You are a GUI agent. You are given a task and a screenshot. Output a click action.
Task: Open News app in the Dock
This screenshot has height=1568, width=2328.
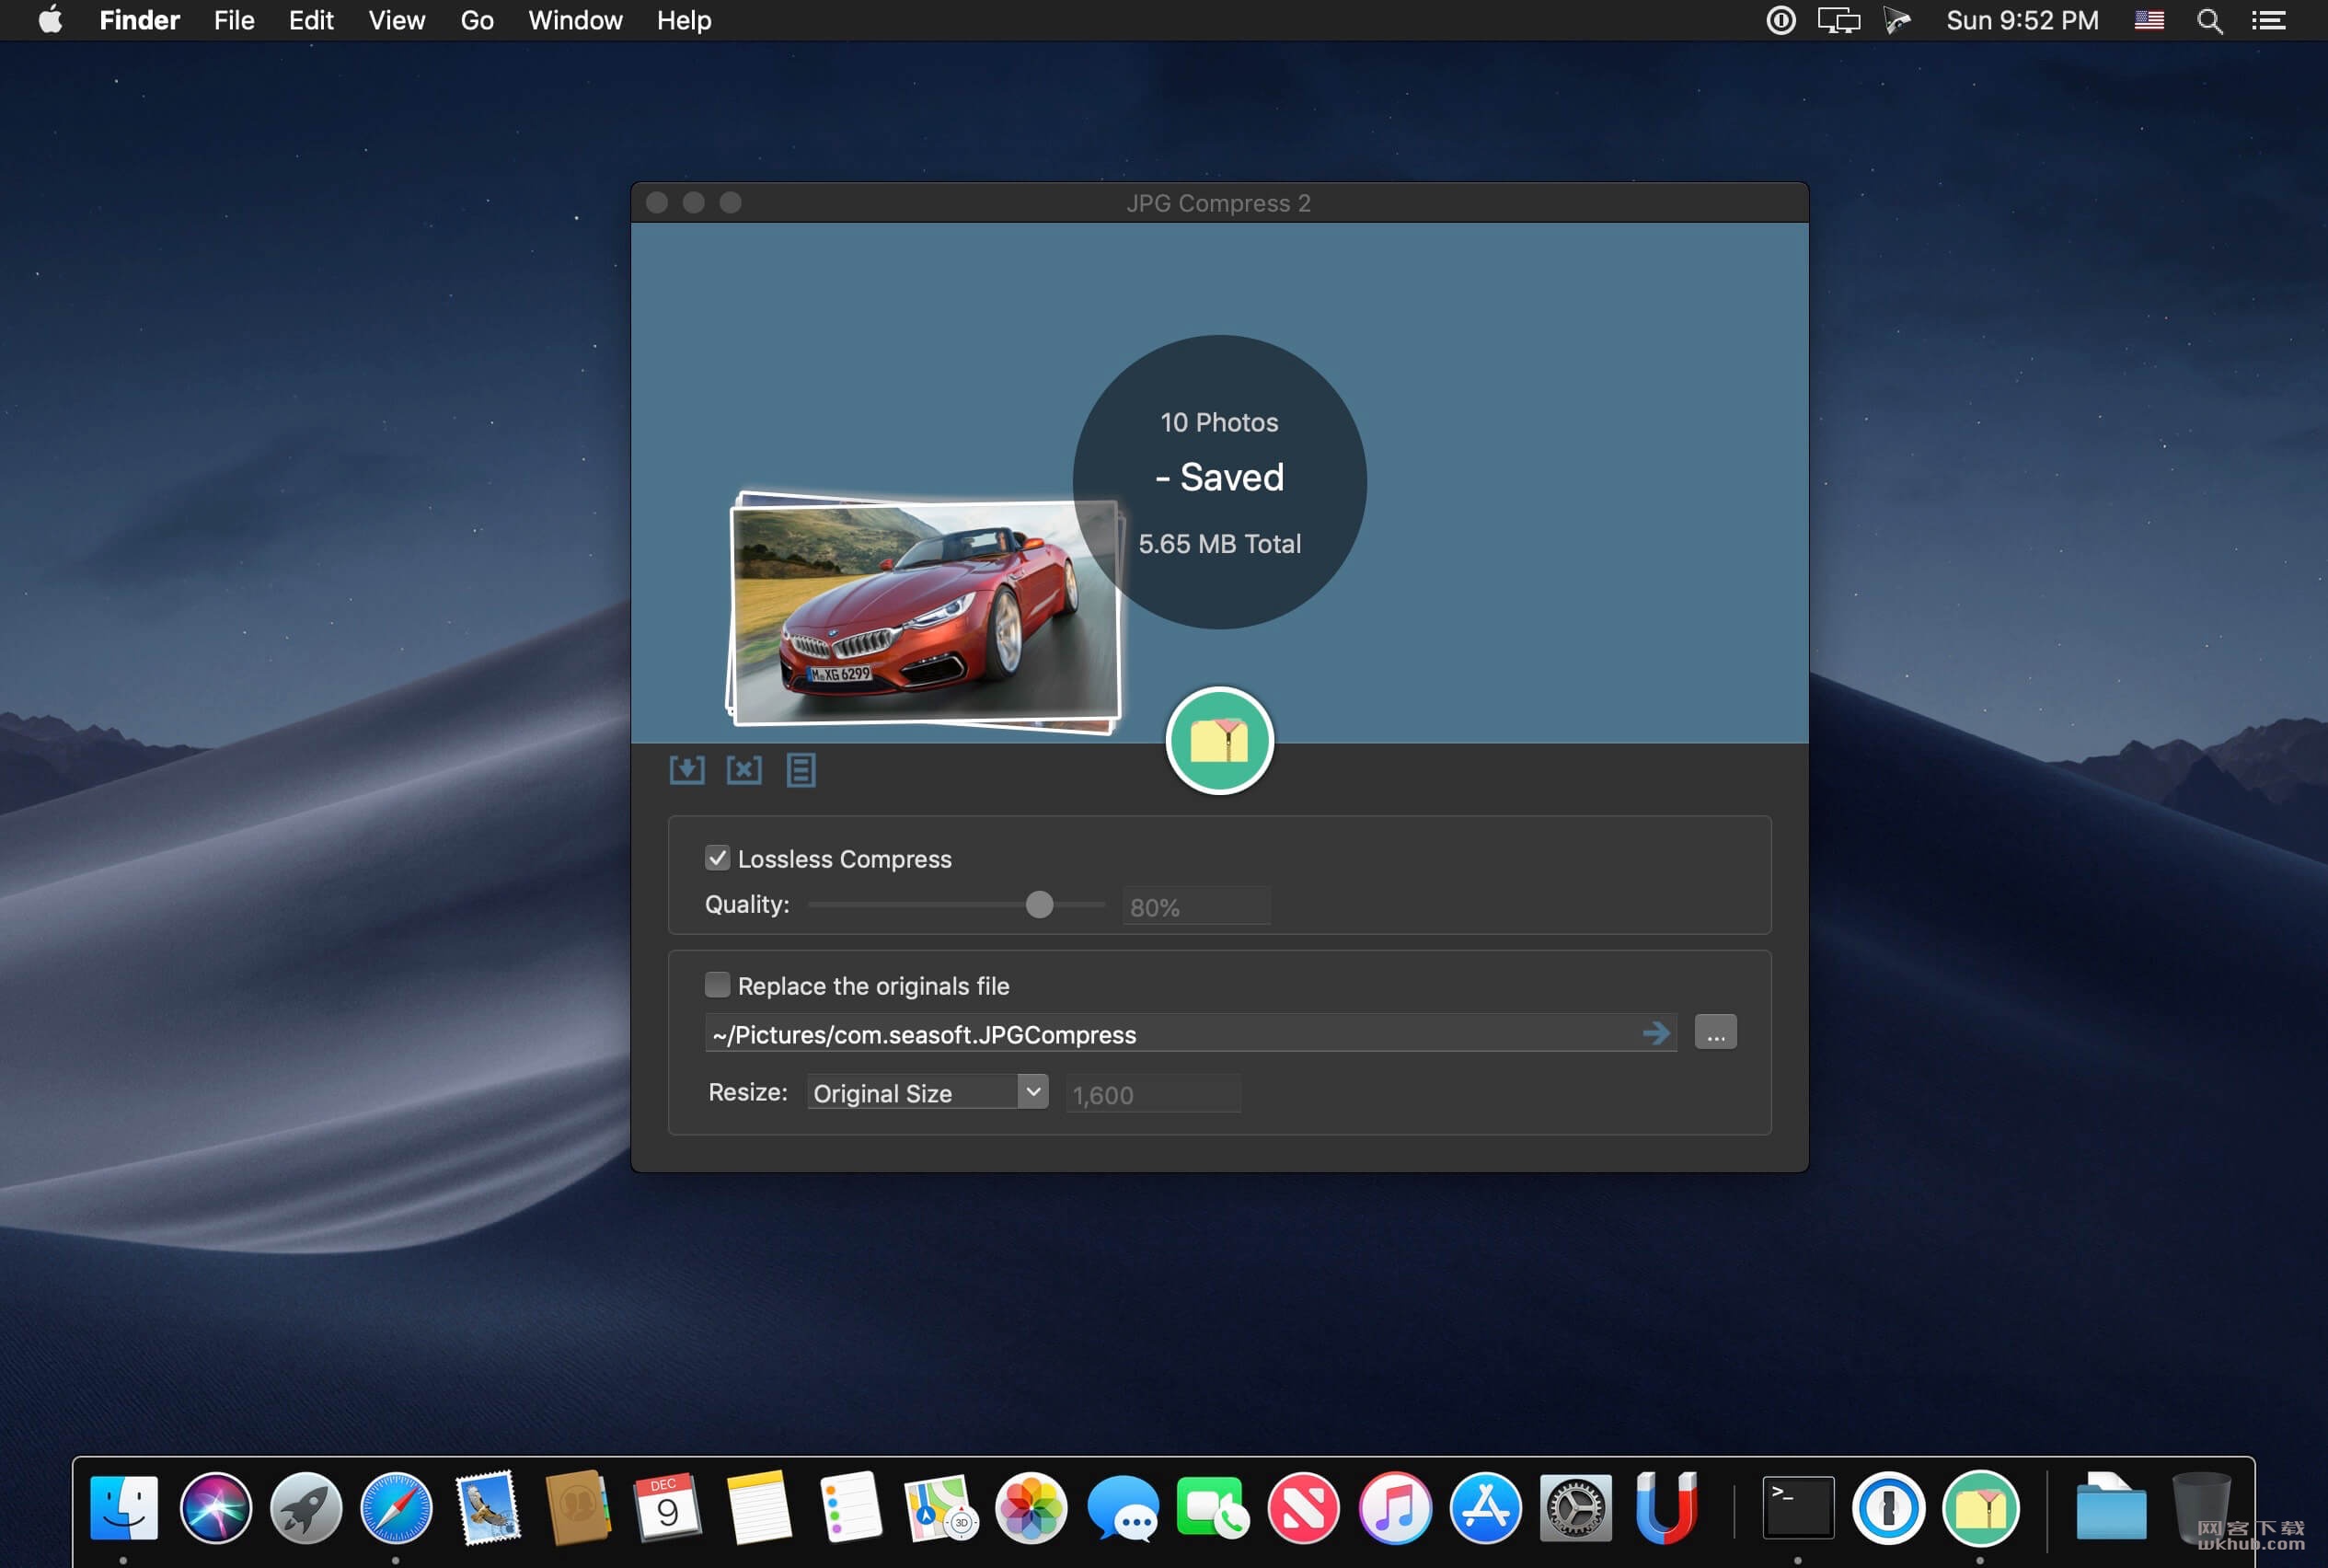pyautogui.click(x=1303, y=1507)
